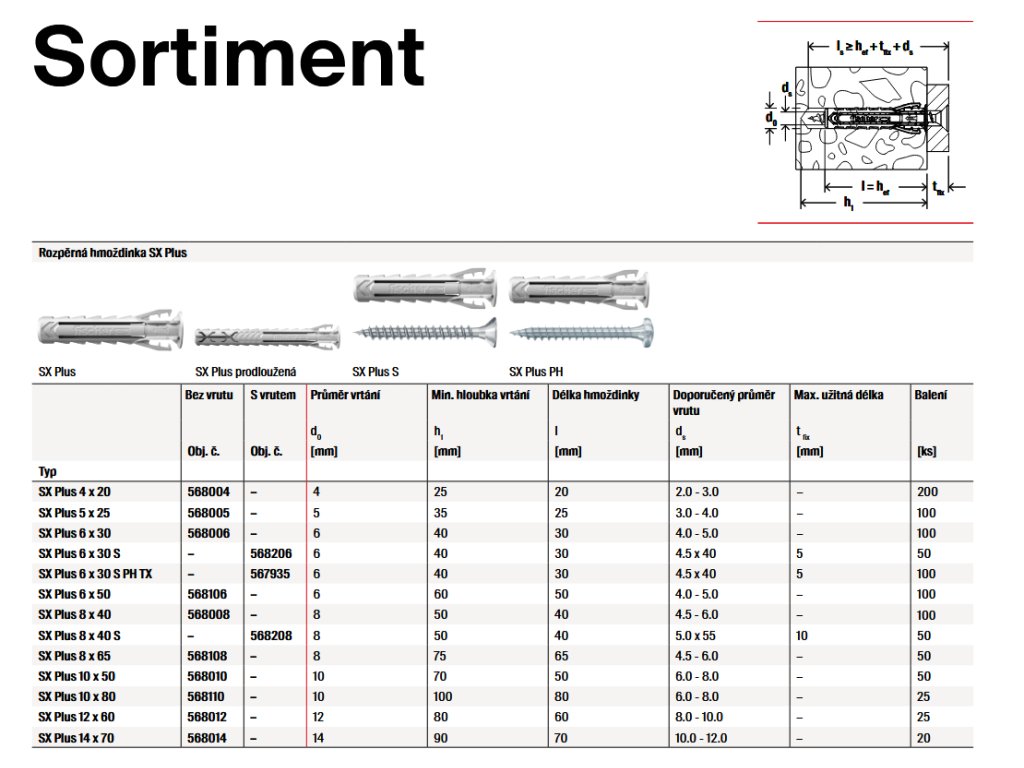Viewport: 1024px width, 768px height.
Task: Select row 'SX Plus 12 x 60'
Action: click(x=503, y=717)
